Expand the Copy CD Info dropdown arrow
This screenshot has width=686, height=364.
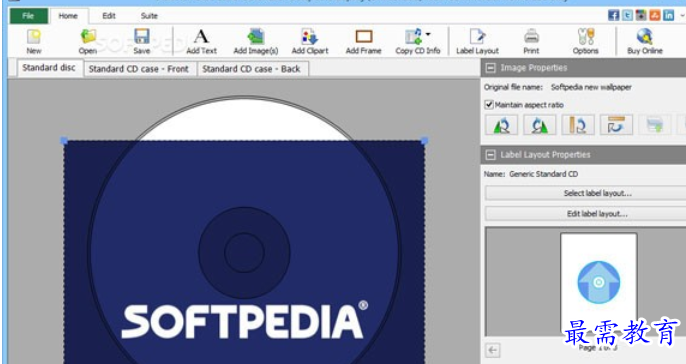tap(428, 34)
